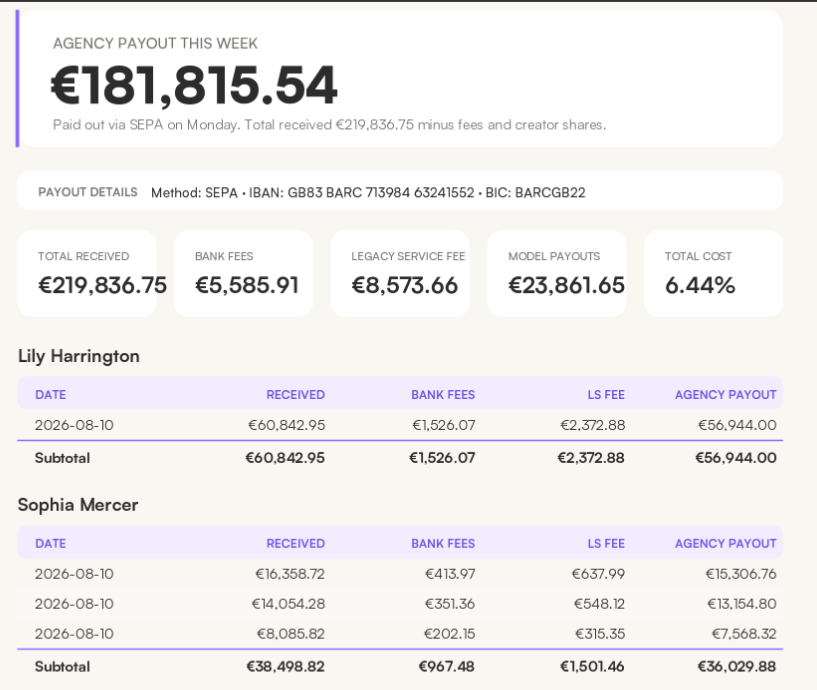Image resolution: width=817 pixels, height=690 pixels.
Task: Select the €13,154.80 agency payout cell
Action: tap(741, 604)
